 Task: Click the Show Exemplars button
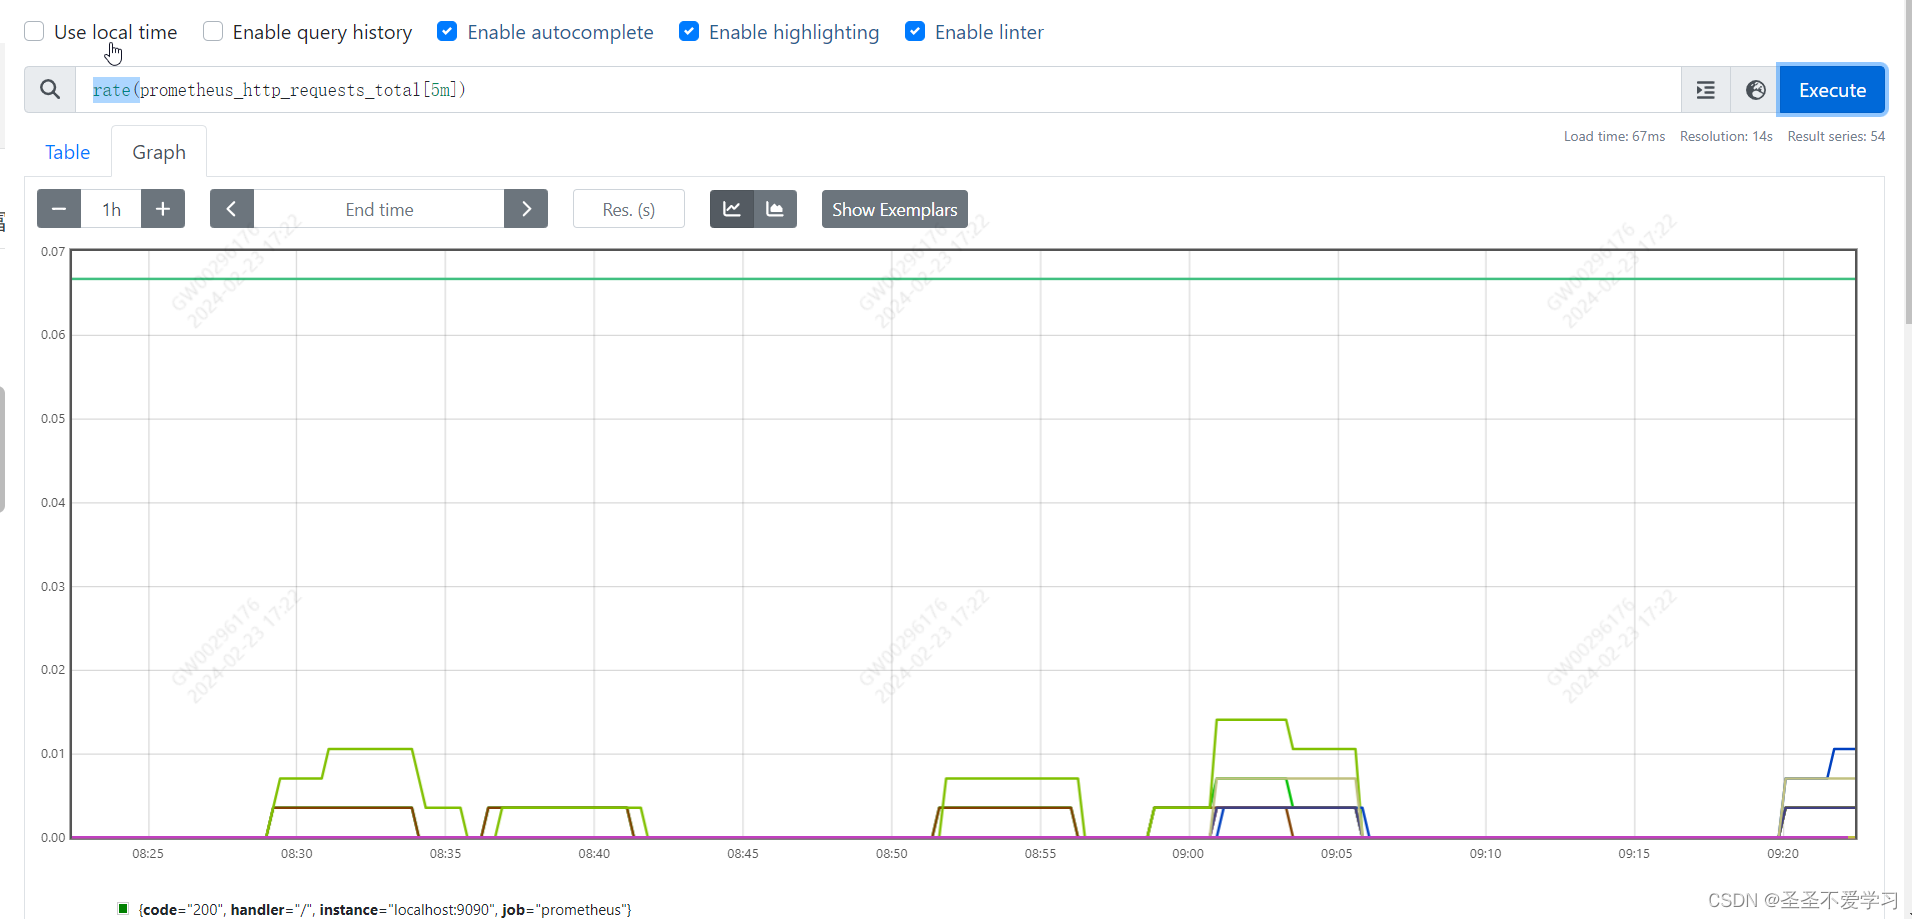pos(895,209)
